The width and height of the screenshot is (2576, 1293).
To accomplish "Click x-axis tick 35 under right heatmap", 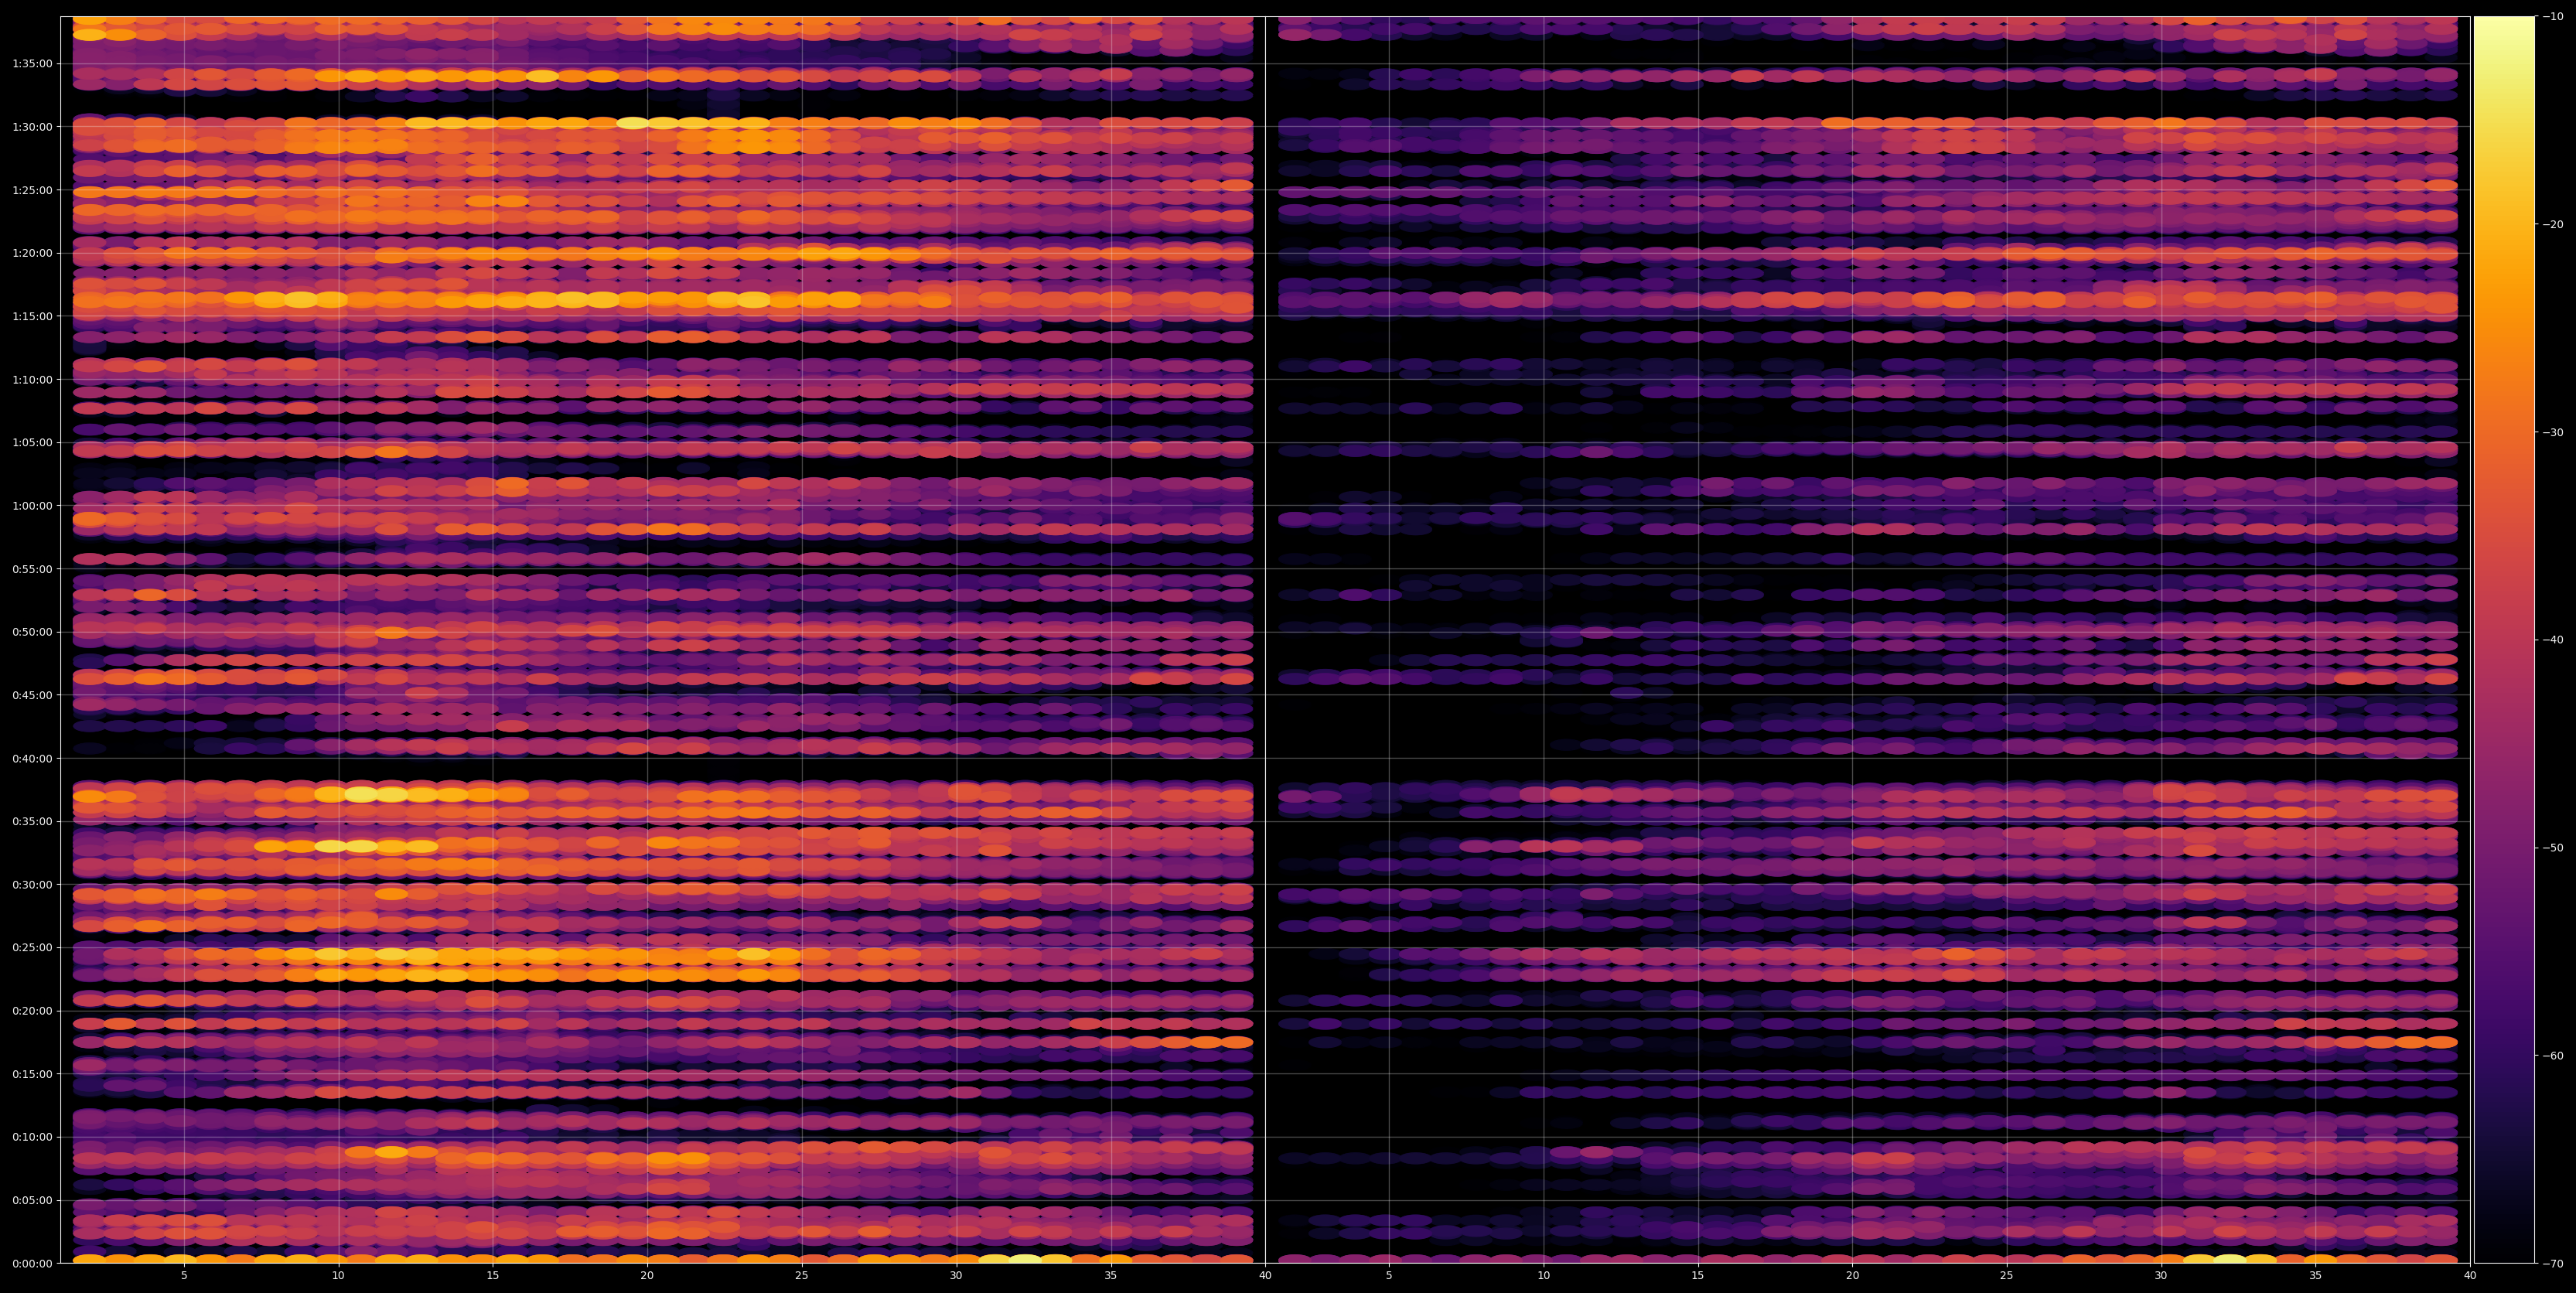I will pyautogui.click(x=2316, y=1276).
